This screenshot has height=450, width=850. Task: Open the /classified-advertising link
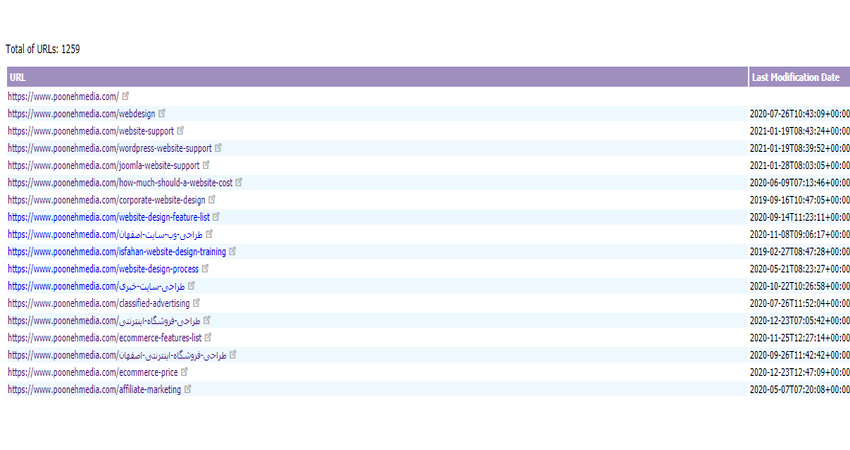click(99, 304)
